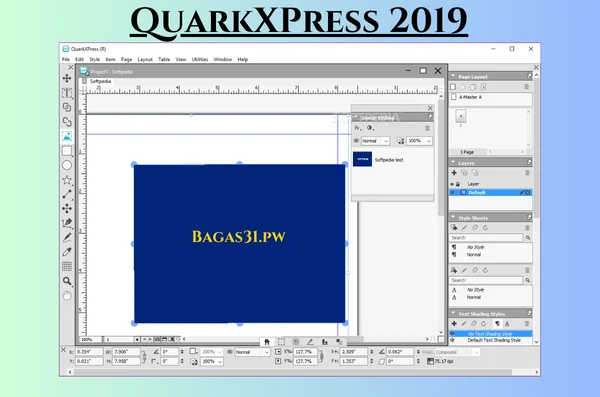The image size is (600, 397).
Task: Select the Eyedropper tool
Action: [67, 252]
